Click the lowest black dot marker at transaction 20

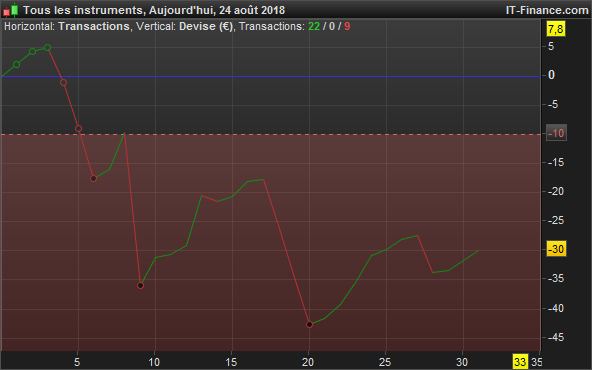click(x=310, y=324)
